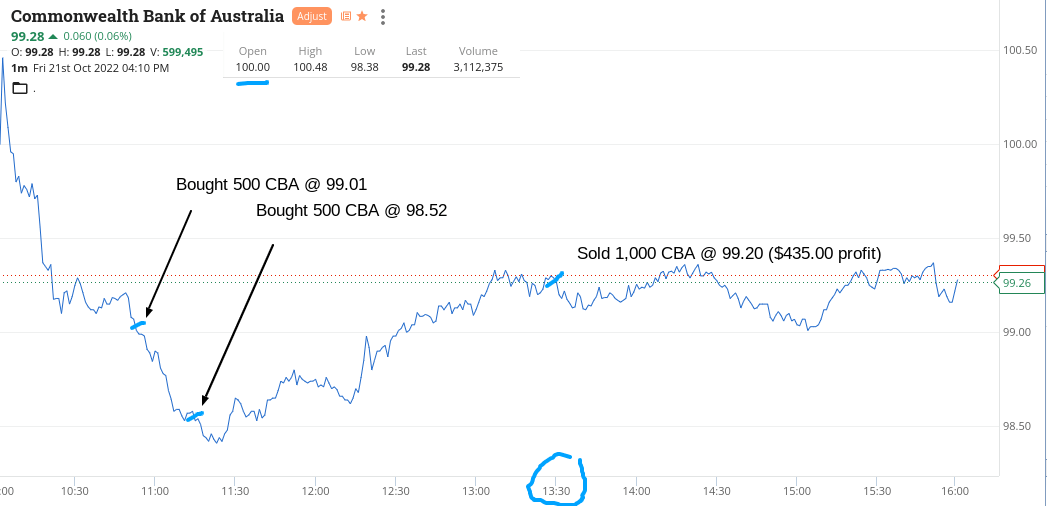
Task: Toggle the favorite star icon
Action: point(362,16)
